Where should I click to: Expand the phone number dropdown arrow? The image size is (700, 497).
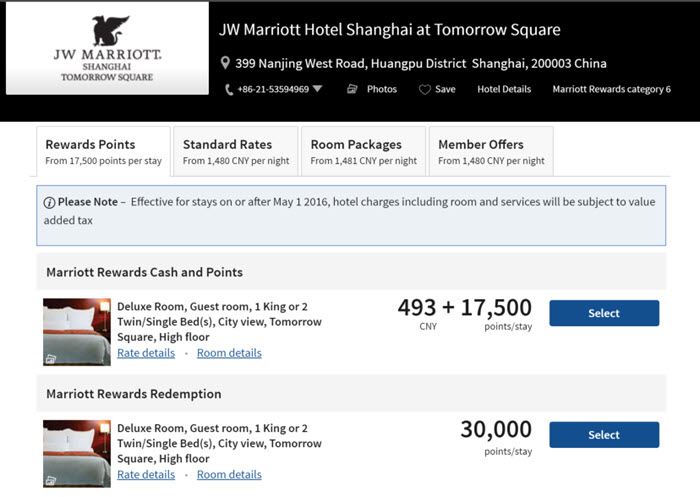(317, 88)
